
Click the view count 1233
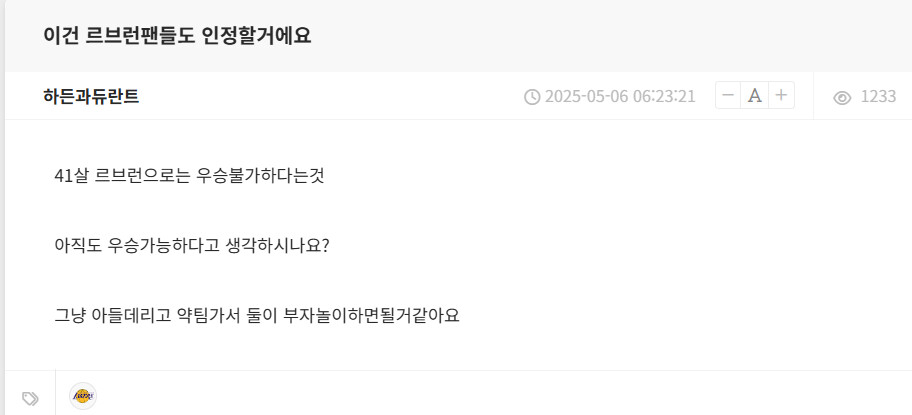(x=878, y=97)
